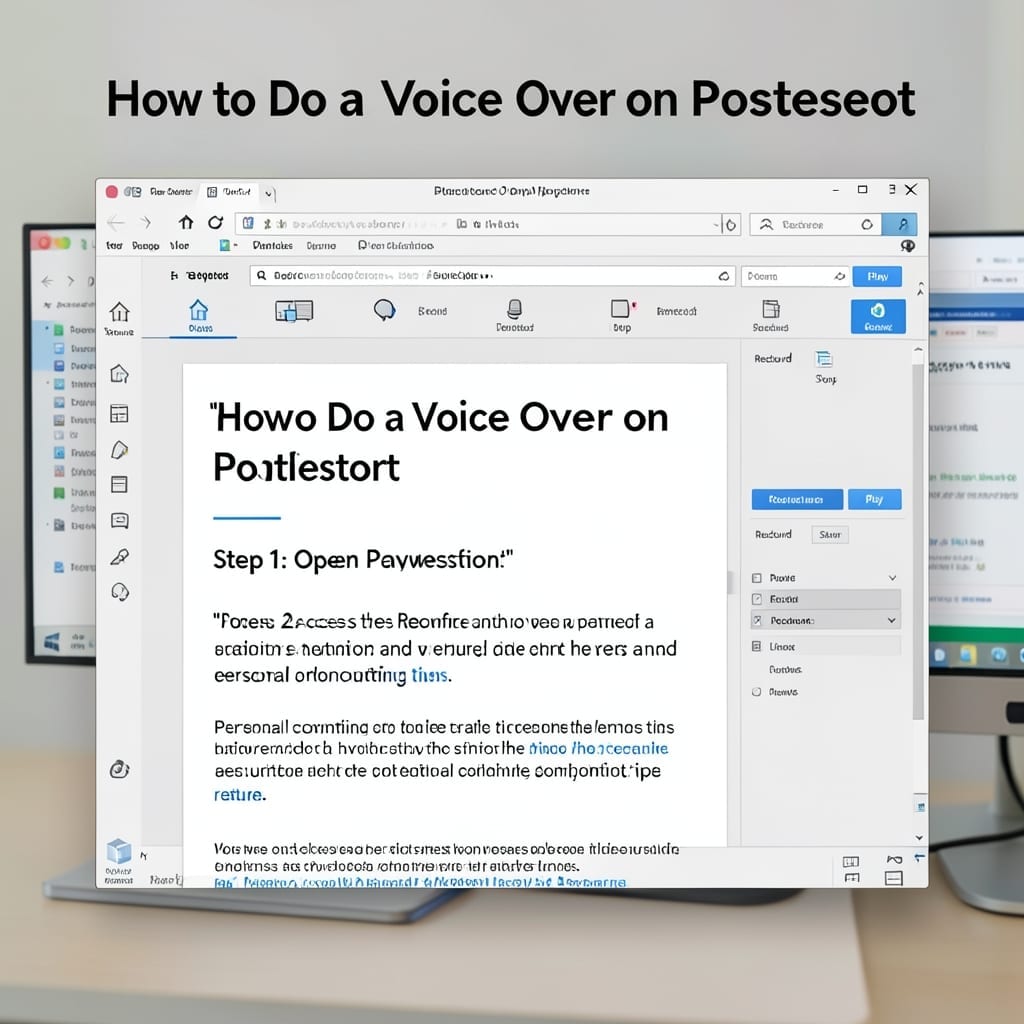Viewport: 1024px width, 1024px height.
Task: Click the solid blue ribbon button with swirl icon
Action: [x=878, y=317]
